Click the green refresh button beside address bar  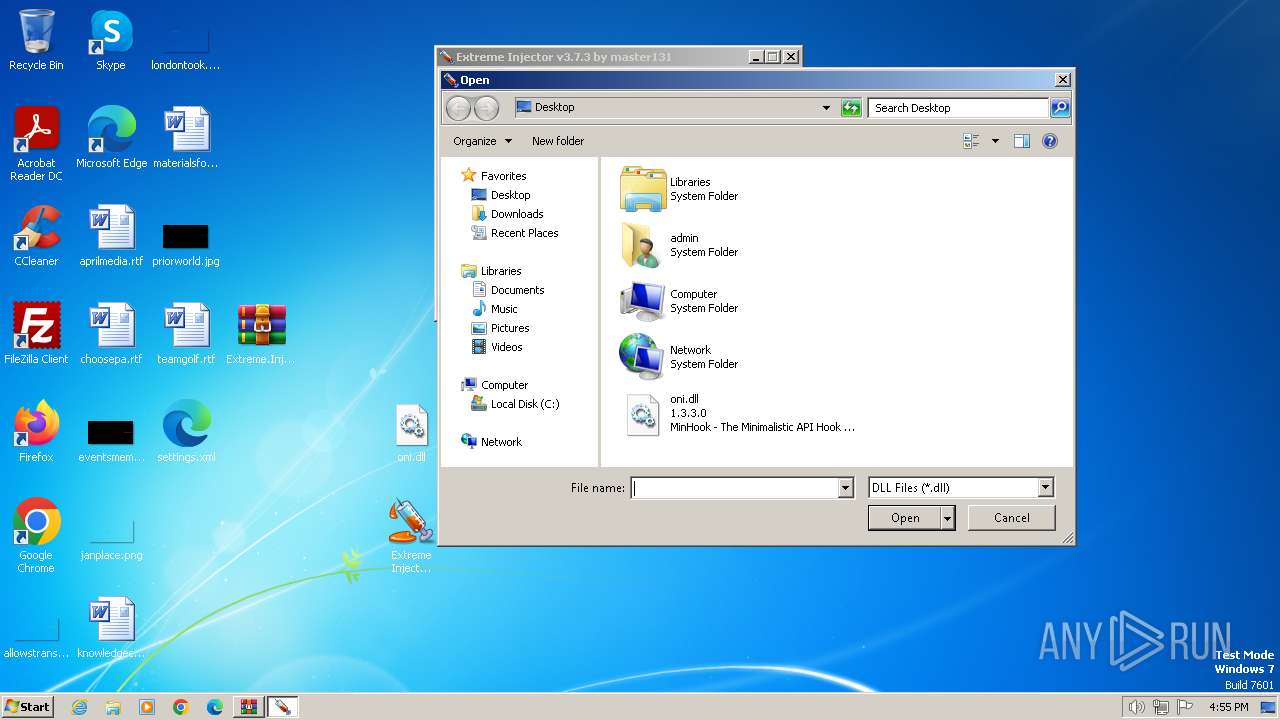click(851, 108)
